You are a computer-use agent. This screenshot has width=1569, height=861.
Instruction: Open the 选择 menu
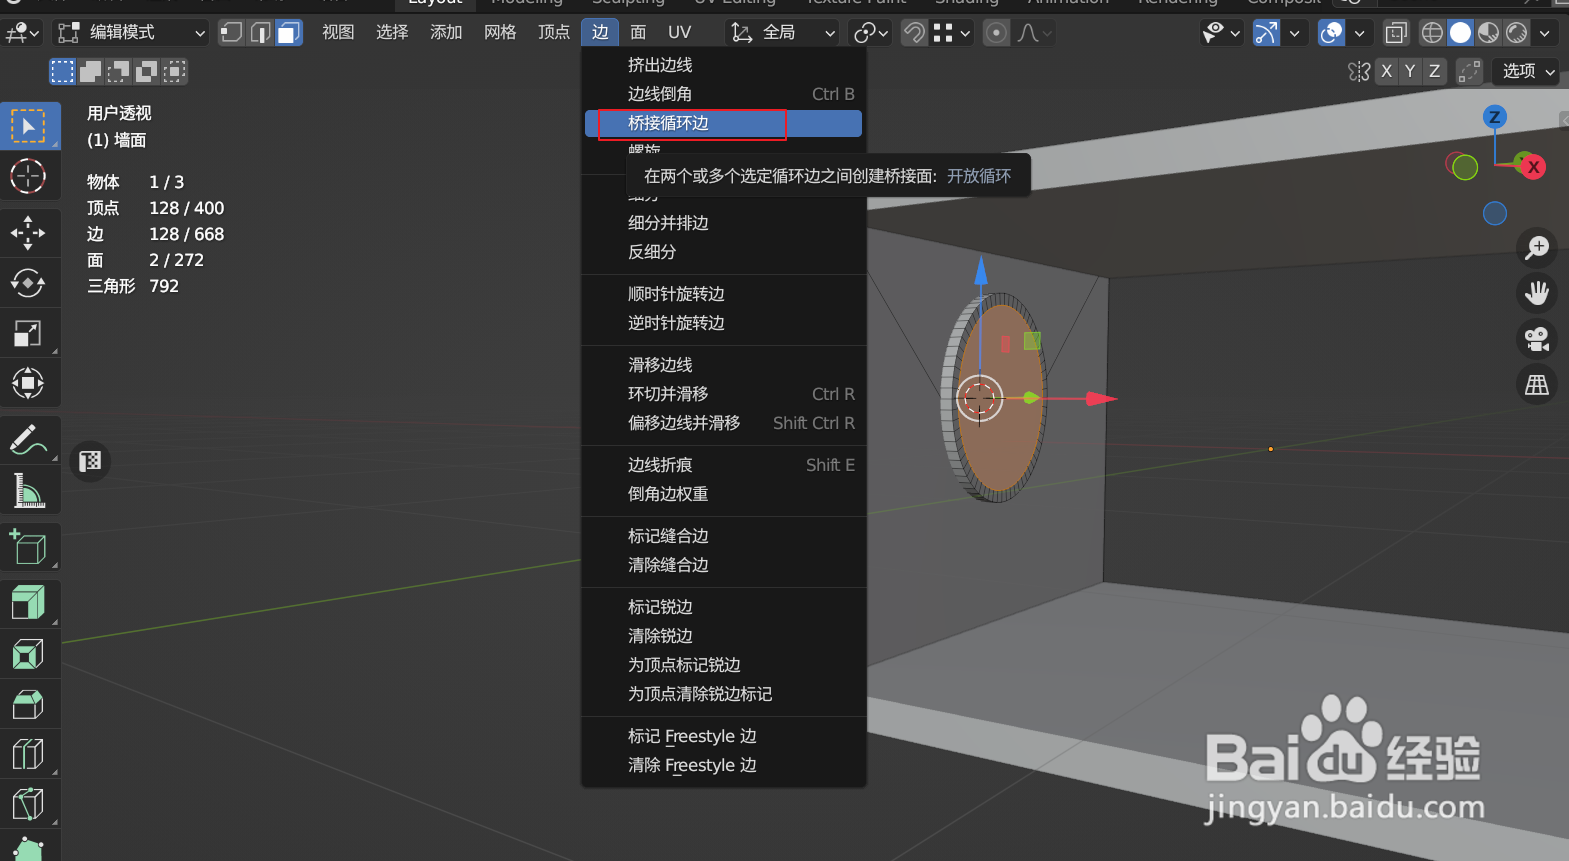coord(392,33)
